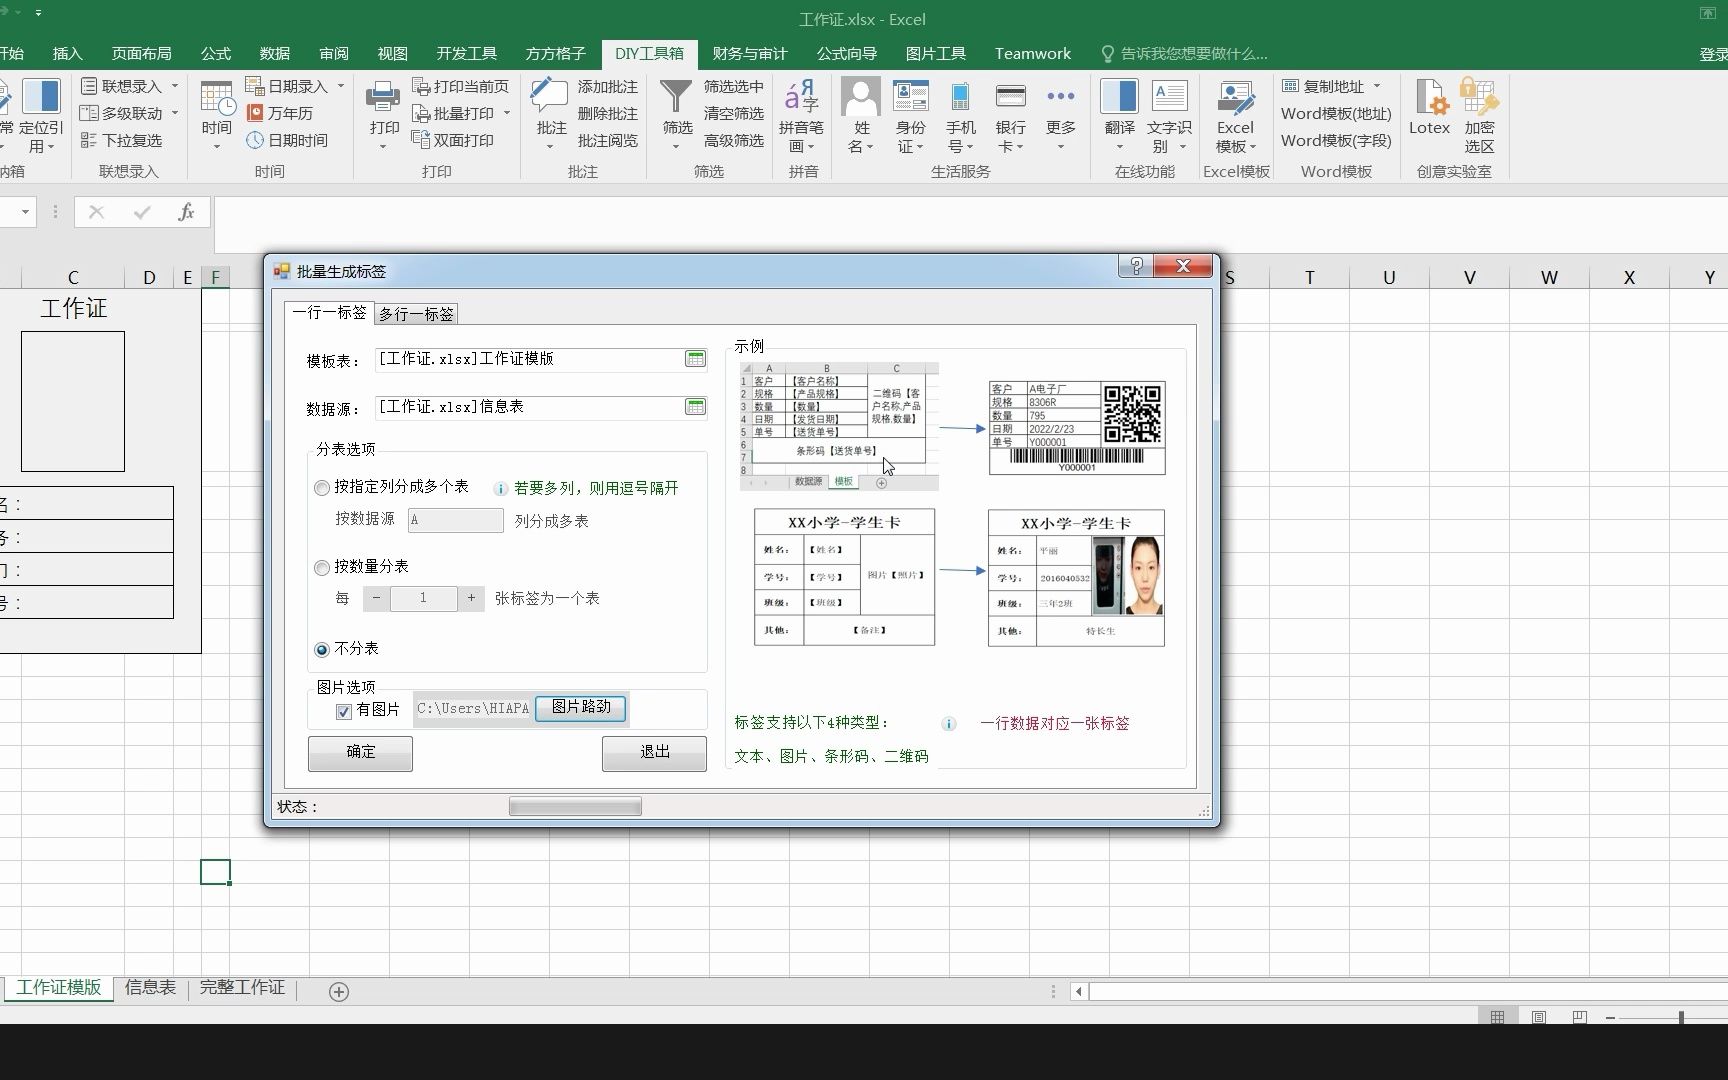The height and width of the screenshot is (1080, 1728).
Task: Click the 确定 button
Action: 360,753
